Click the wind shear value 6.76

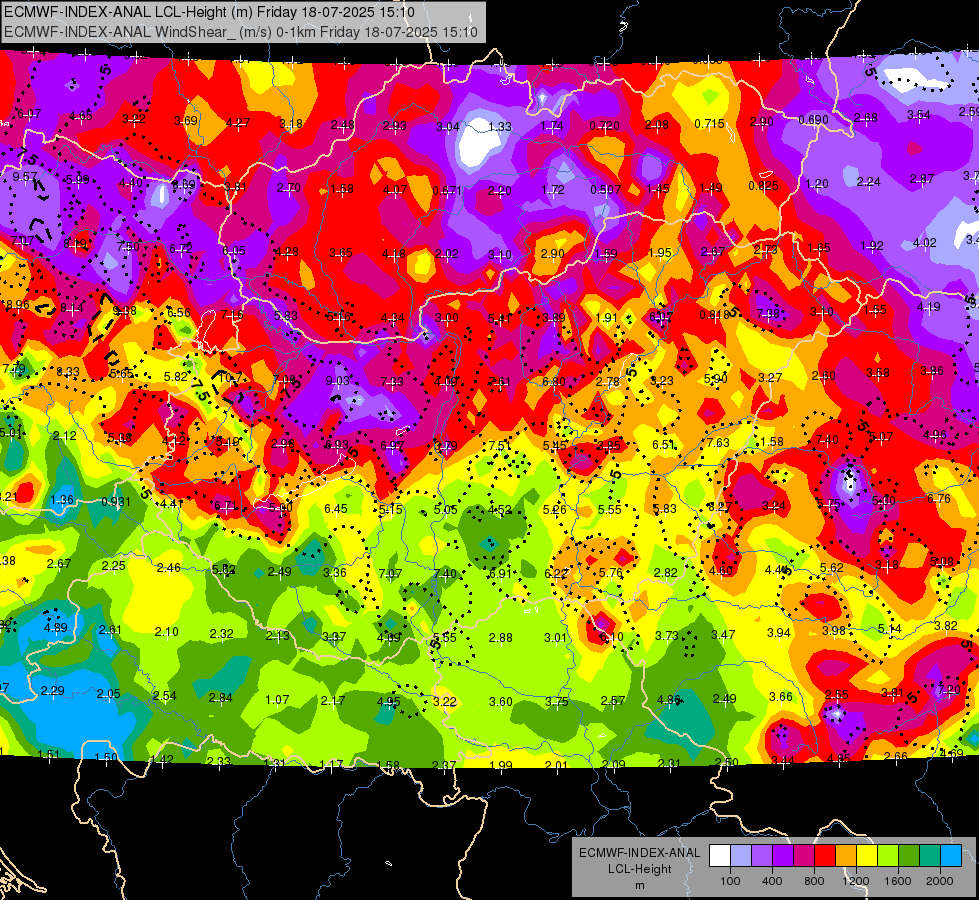tap(939, 498)
